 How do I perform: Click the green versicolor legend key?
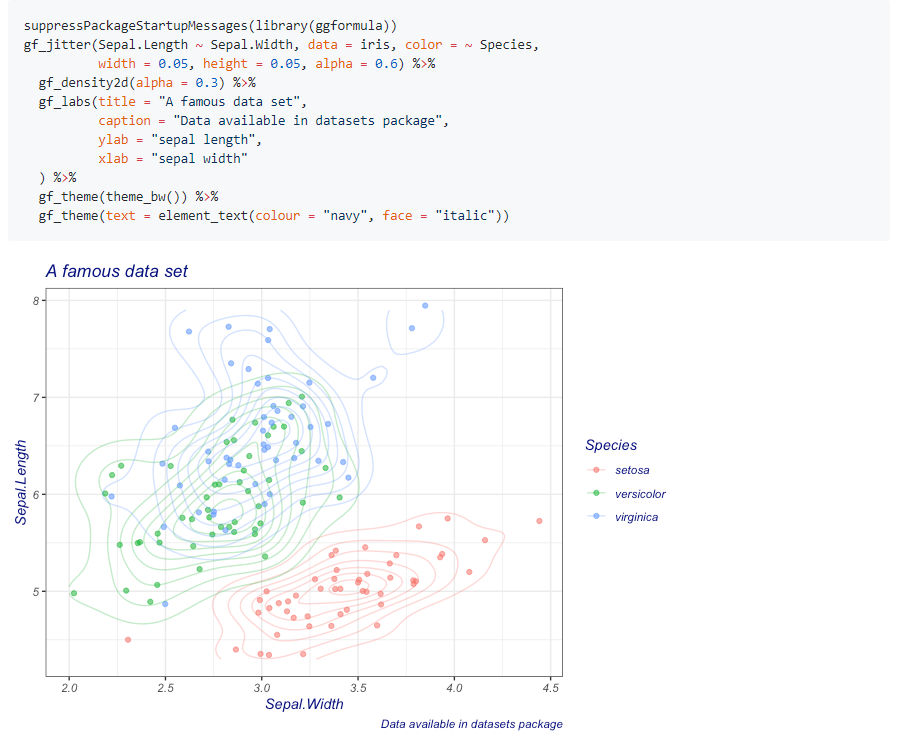[596, 493]
